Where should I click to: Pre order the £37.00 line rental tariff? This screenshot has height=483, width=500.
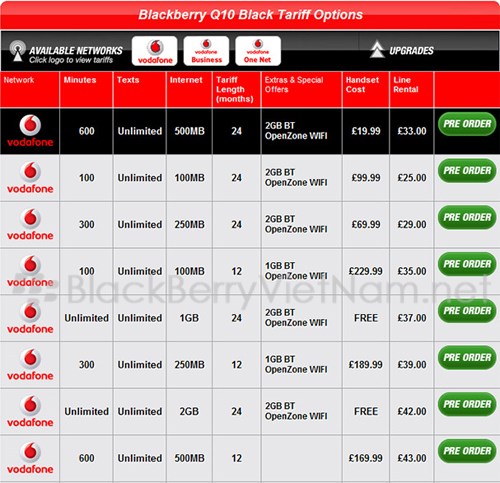[x=467, y=311]
